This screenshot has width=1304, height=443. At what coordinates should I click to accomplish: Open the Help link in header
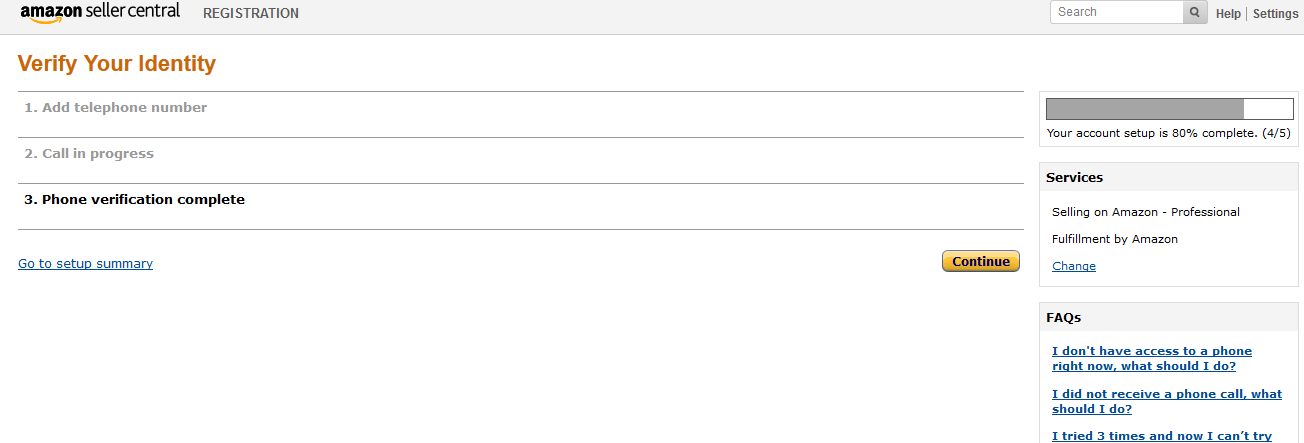1228,14
